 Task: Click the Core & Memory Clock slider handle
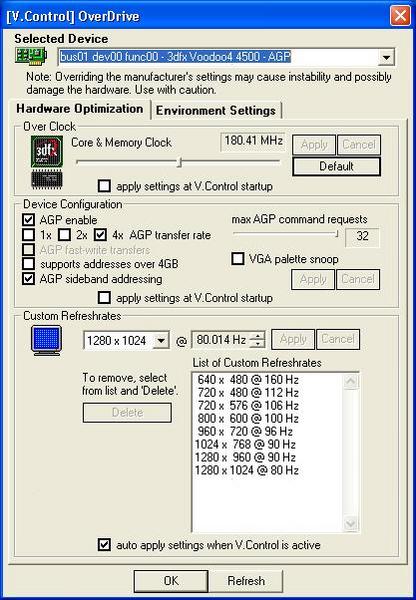(x=179, y=162)
